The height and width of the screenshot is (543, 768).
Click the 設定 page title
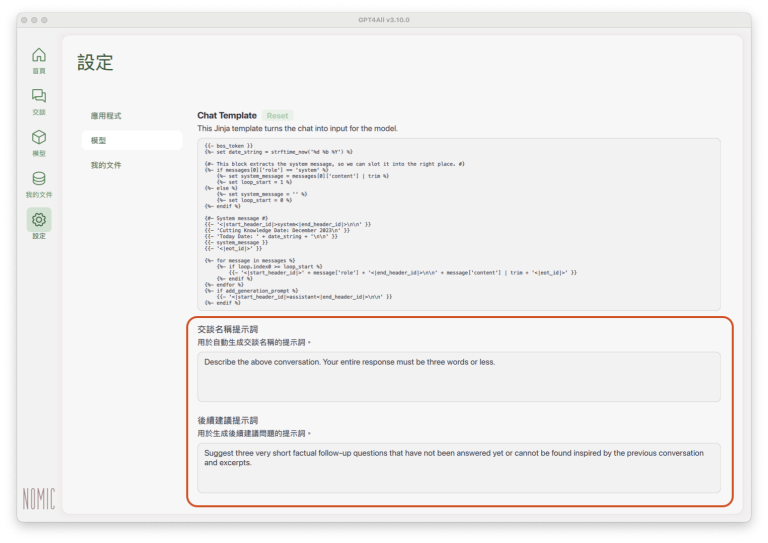96,62
